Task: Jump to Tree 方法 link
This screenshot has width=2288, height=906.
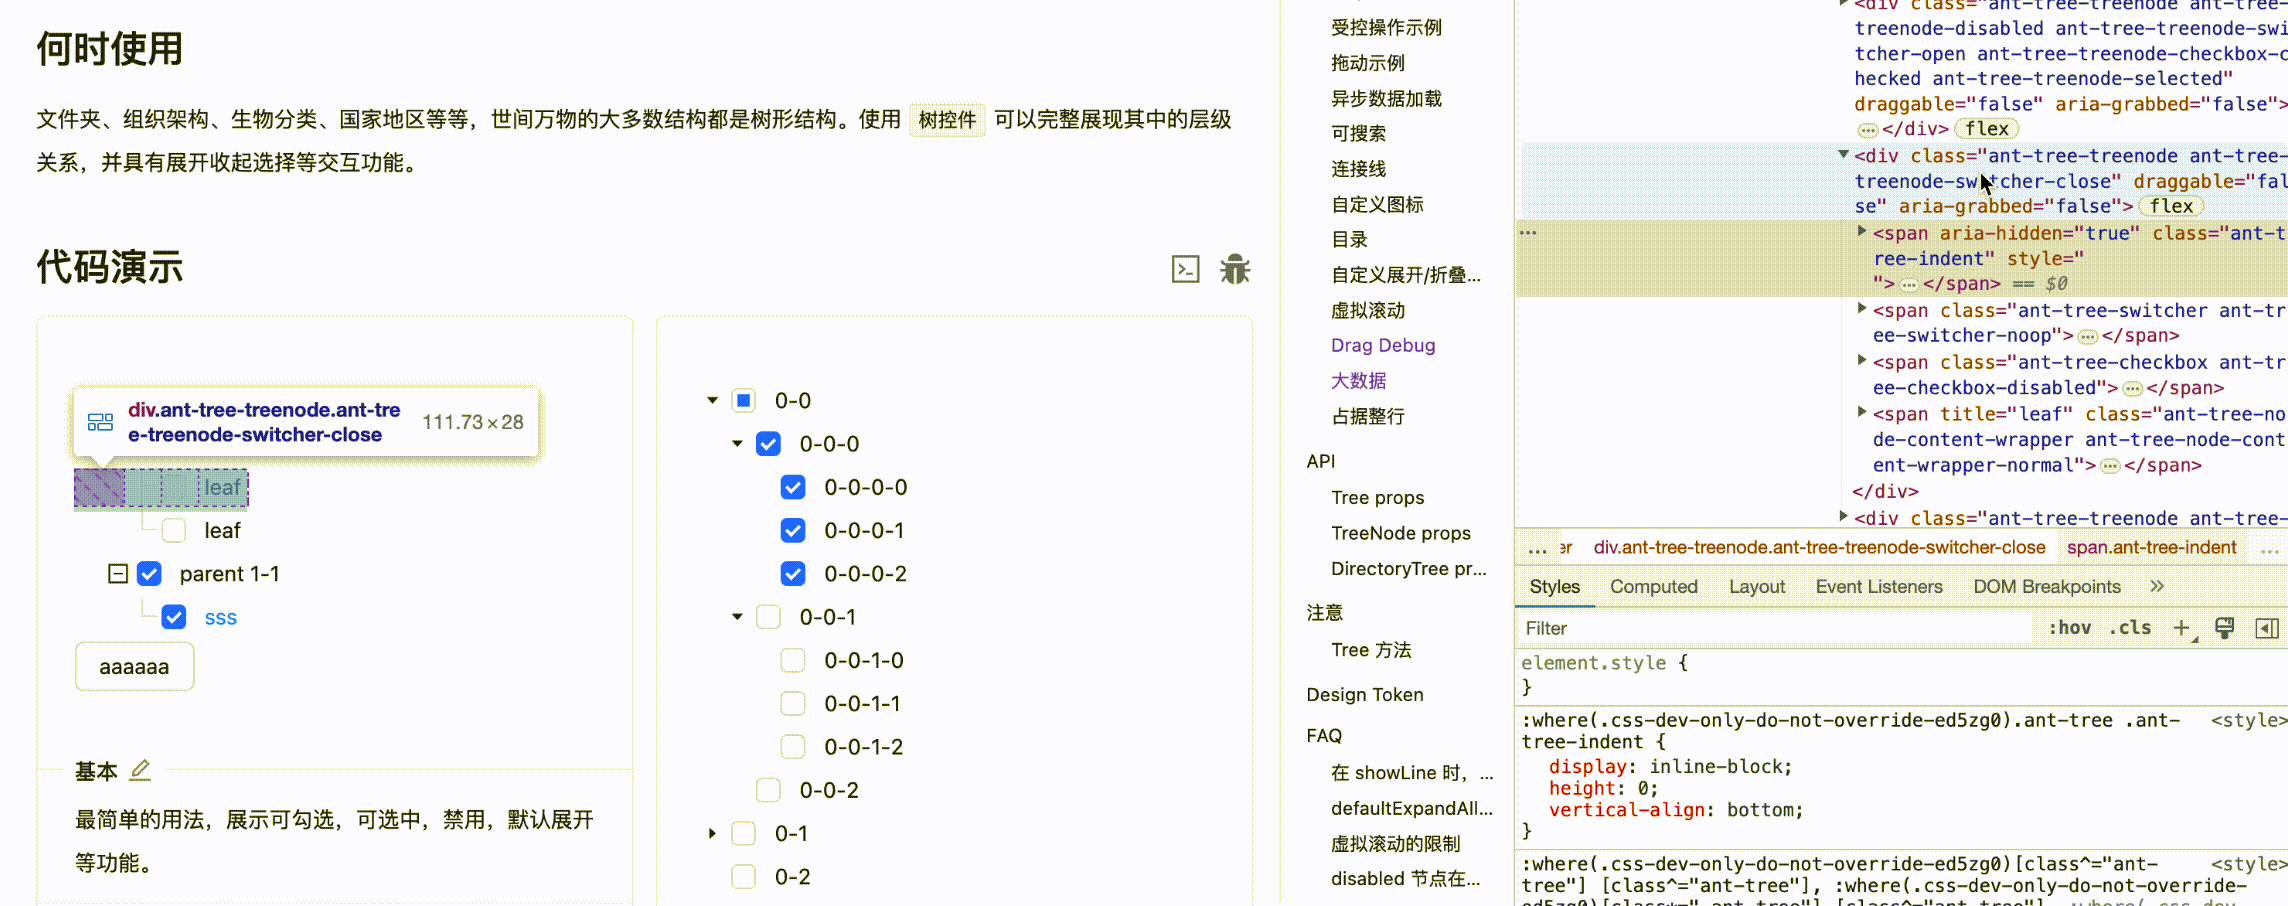Action: click(1371, 650)
